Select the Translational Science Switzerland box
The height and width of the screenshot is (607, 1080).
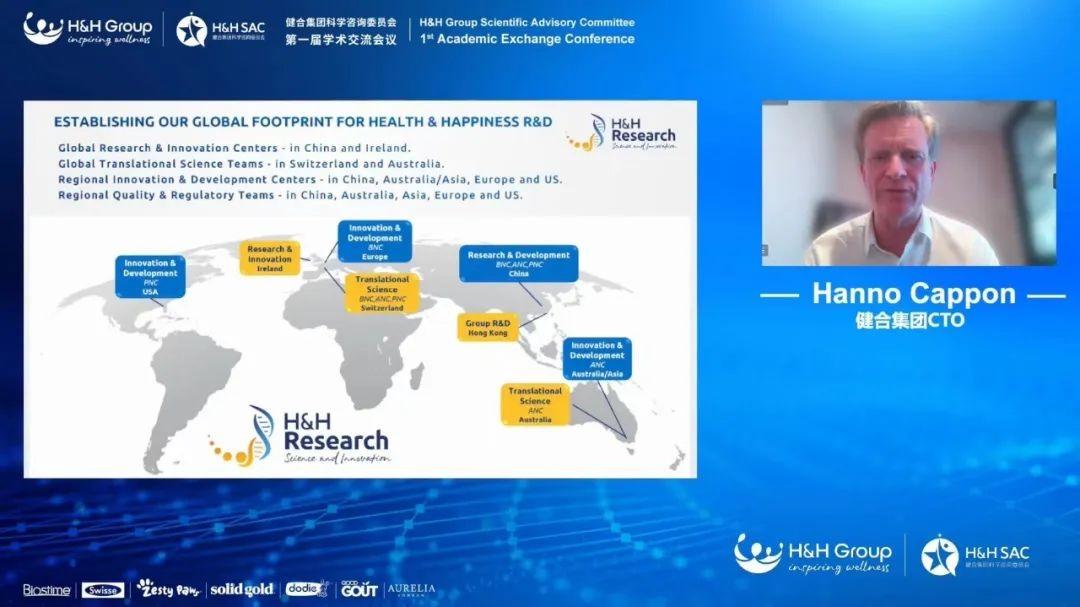click(x=382, y=294)
